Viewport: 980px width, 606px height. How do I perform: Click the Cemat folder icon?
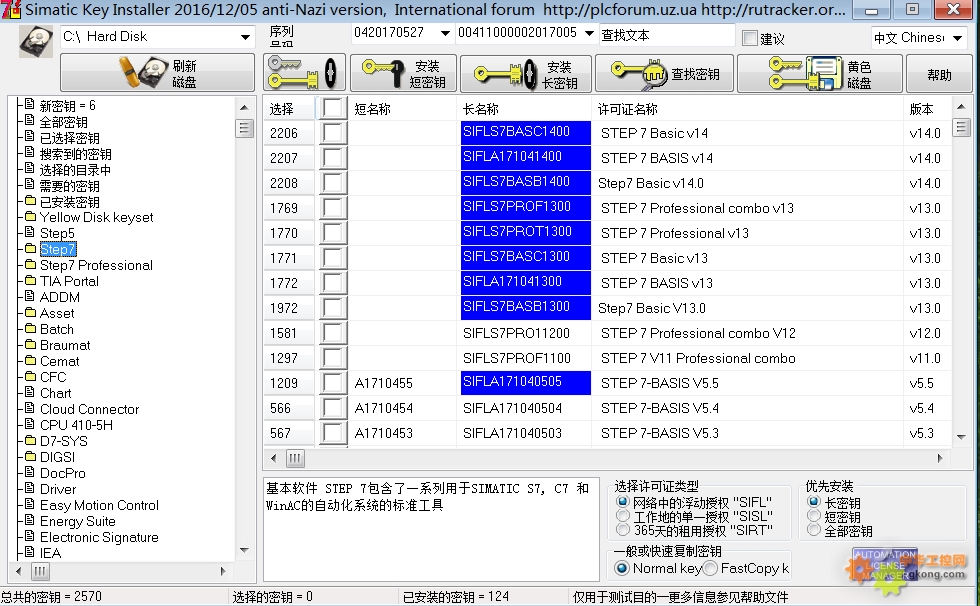pos(29,360)
